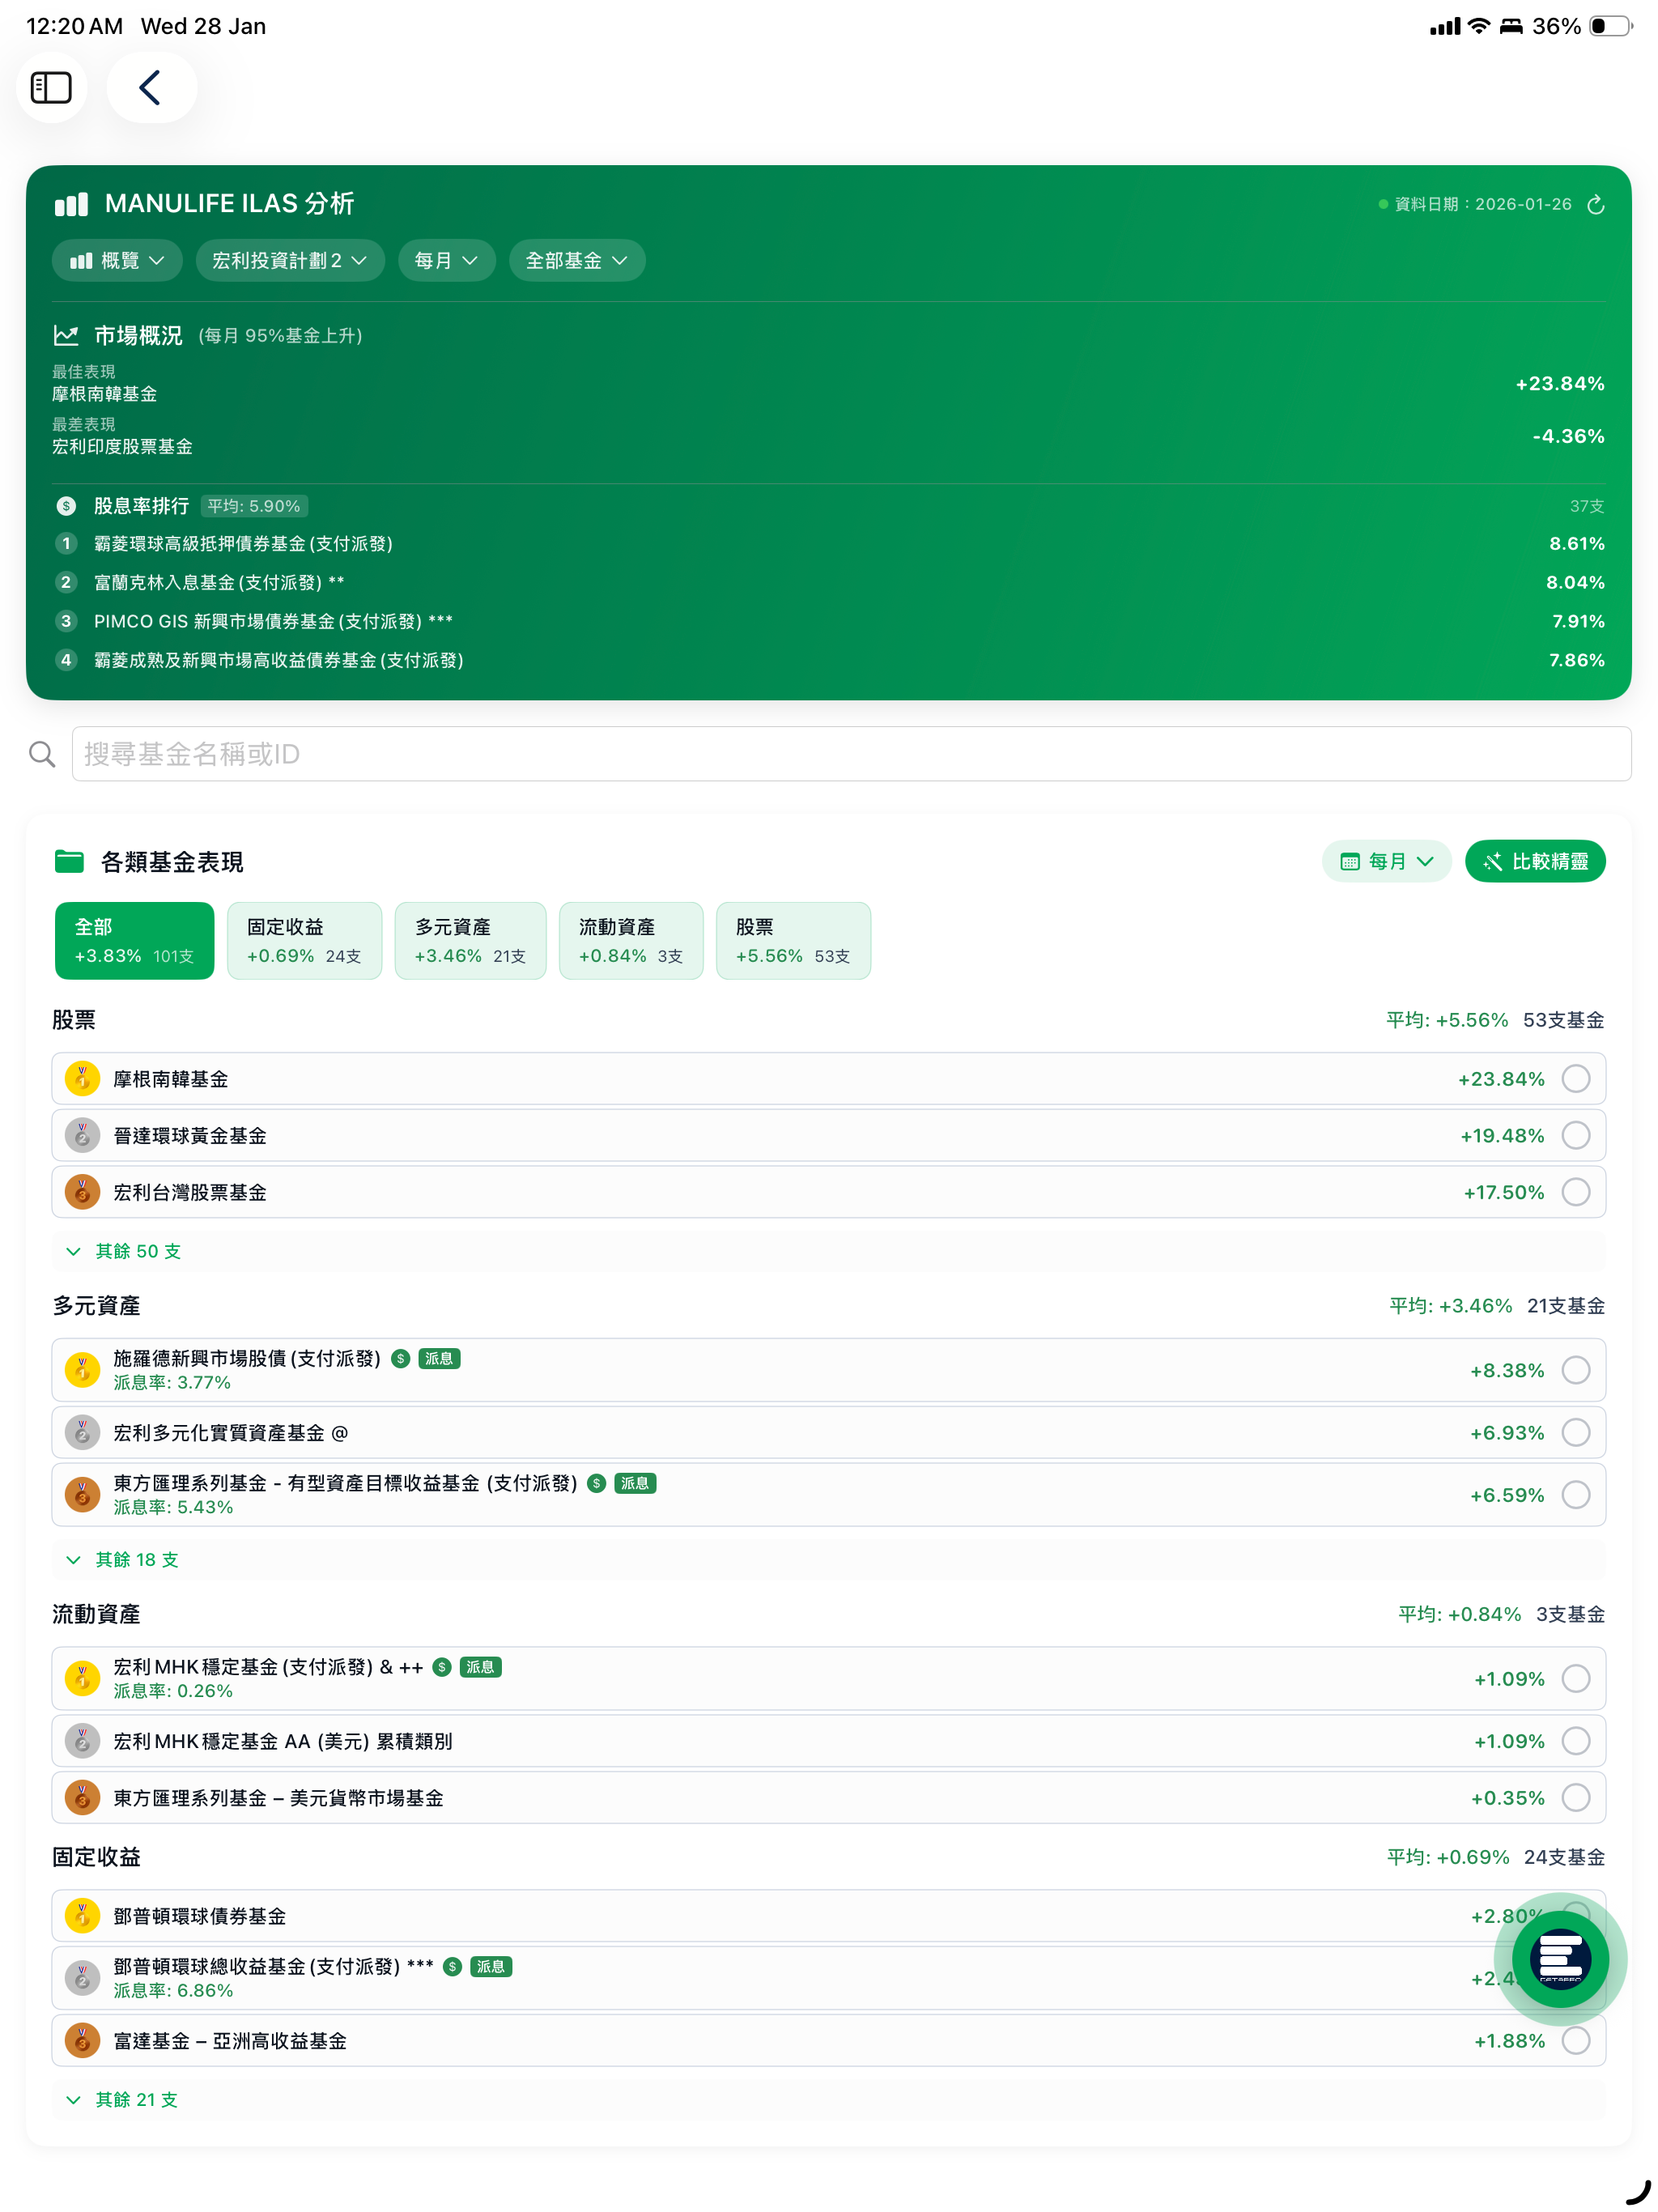Select the compare circle for 富達基金亞洲高收益基金
The image size is (1658, 2212).
1576,2041
